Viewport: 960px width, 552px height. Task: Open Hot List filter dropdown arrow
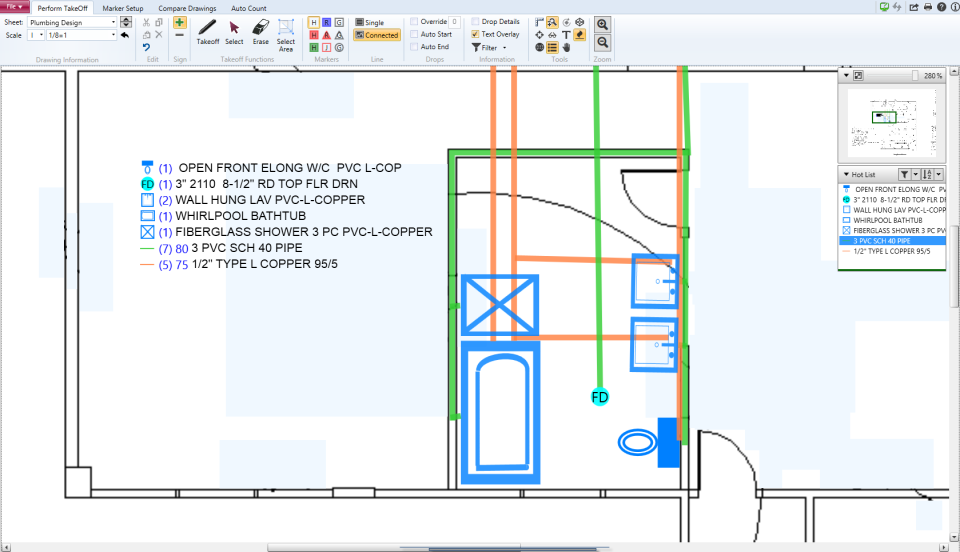915,174
